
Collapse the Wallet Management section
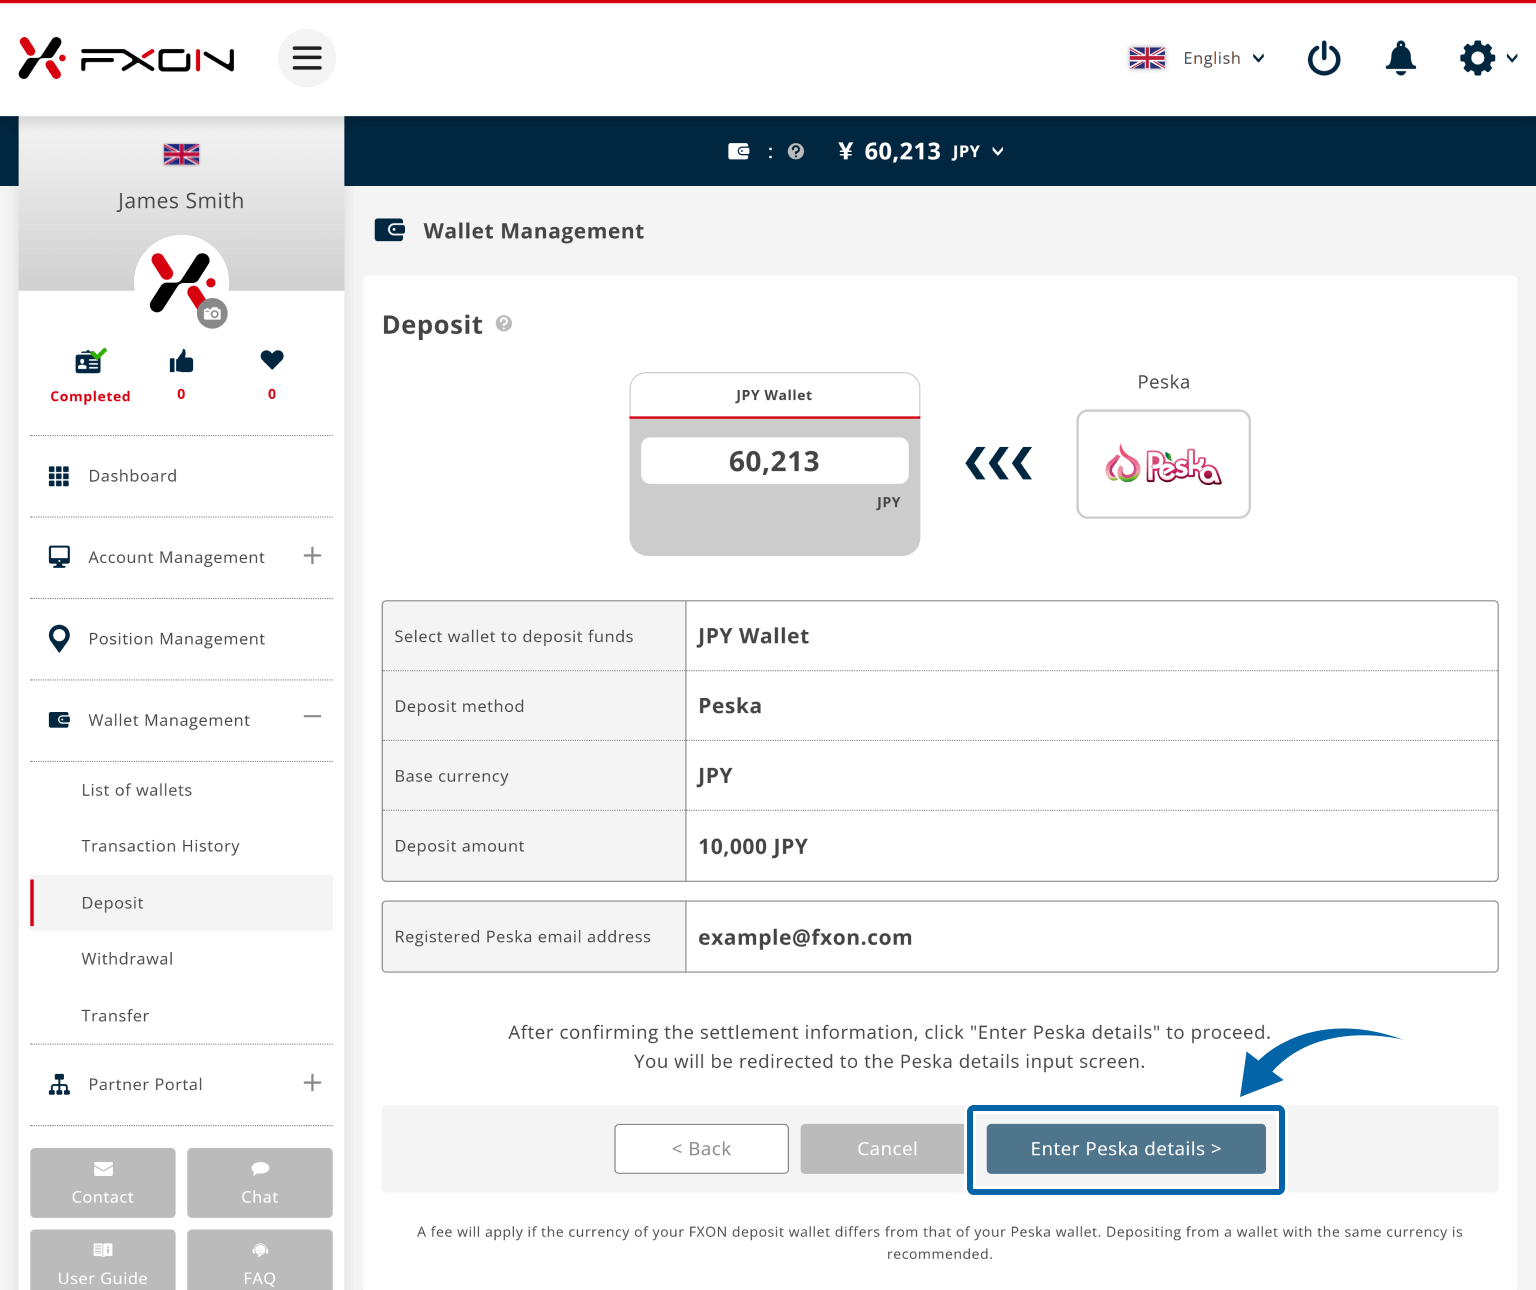click(312, 717)
